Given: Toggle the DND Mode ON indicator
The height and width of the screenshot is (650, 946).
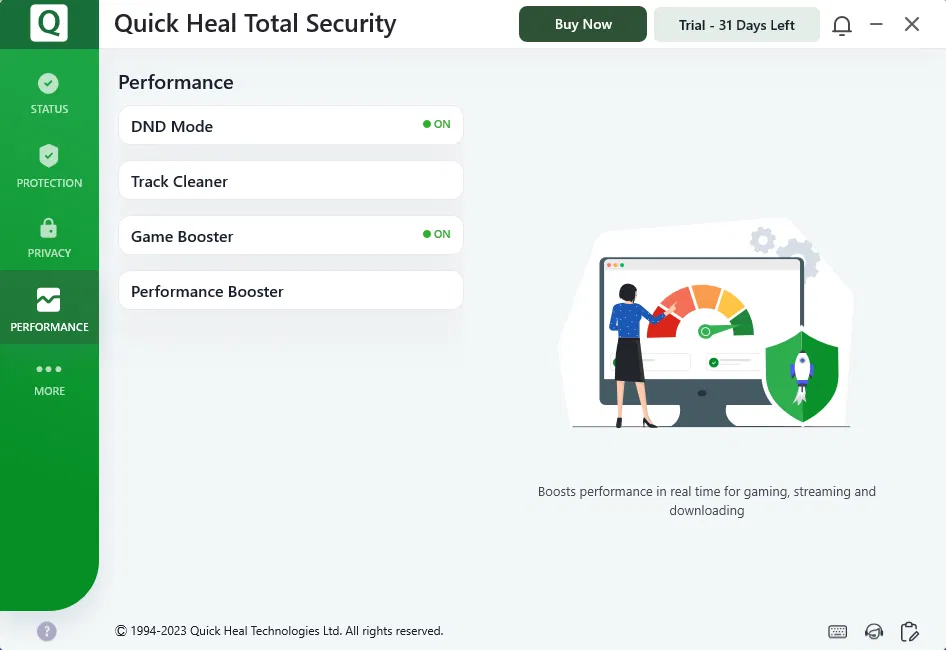Looking at the screenshot, I should click(437, 125).
